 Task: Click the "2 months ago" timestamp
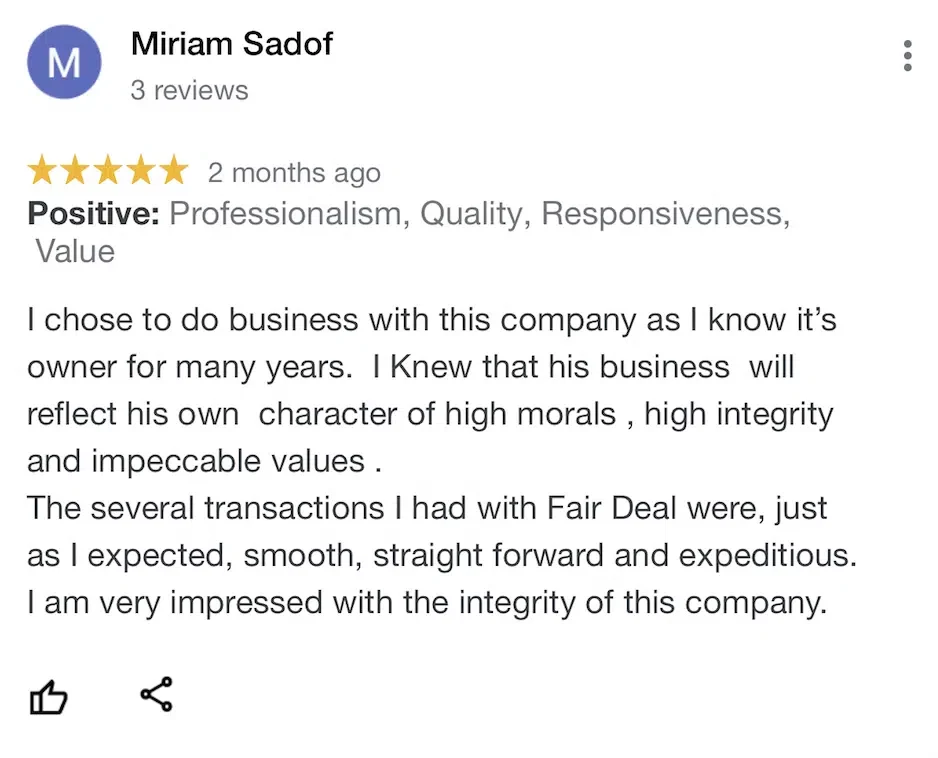tap(294, 173)
